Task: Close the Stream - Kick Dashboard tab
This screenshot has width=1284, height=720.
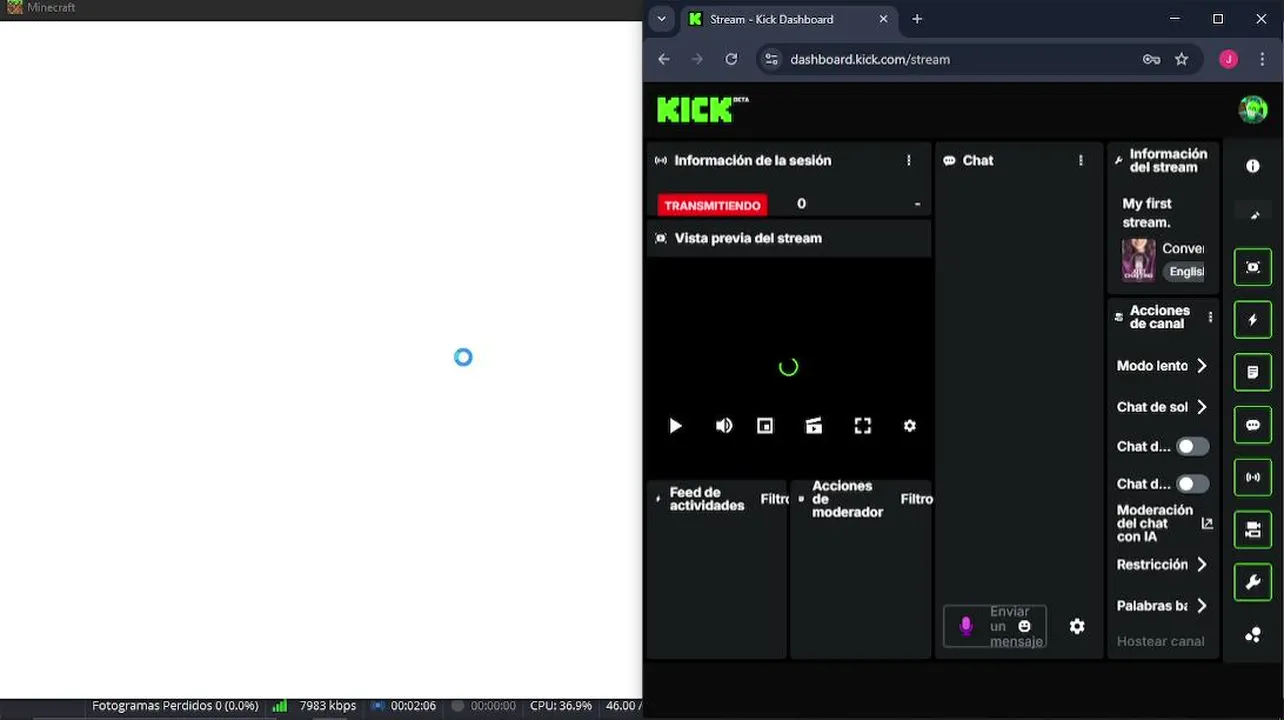Action: click(883, 19)
